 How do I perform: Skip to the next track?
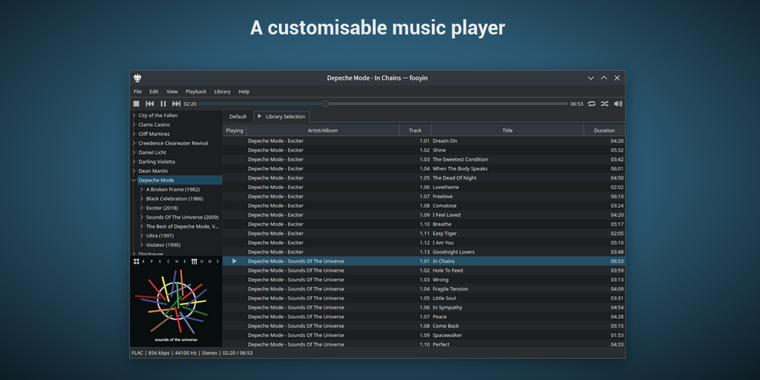(x=176, y=104)
